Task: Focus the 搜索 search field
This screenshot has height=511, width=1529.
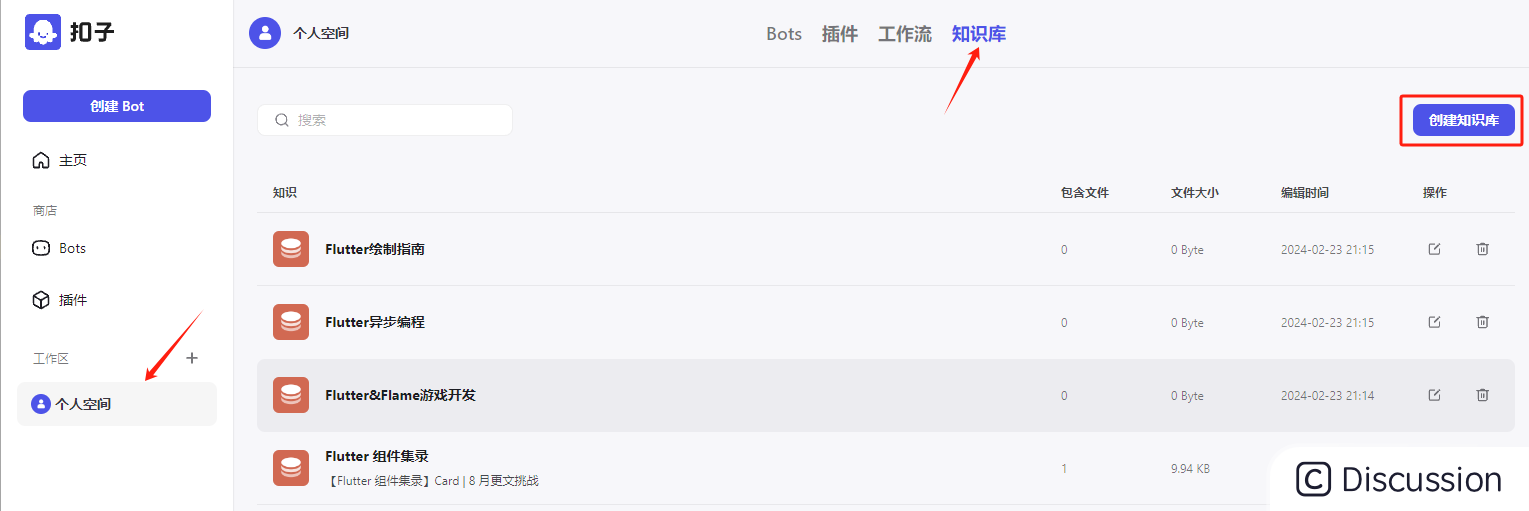Action: tap(385, 120)
